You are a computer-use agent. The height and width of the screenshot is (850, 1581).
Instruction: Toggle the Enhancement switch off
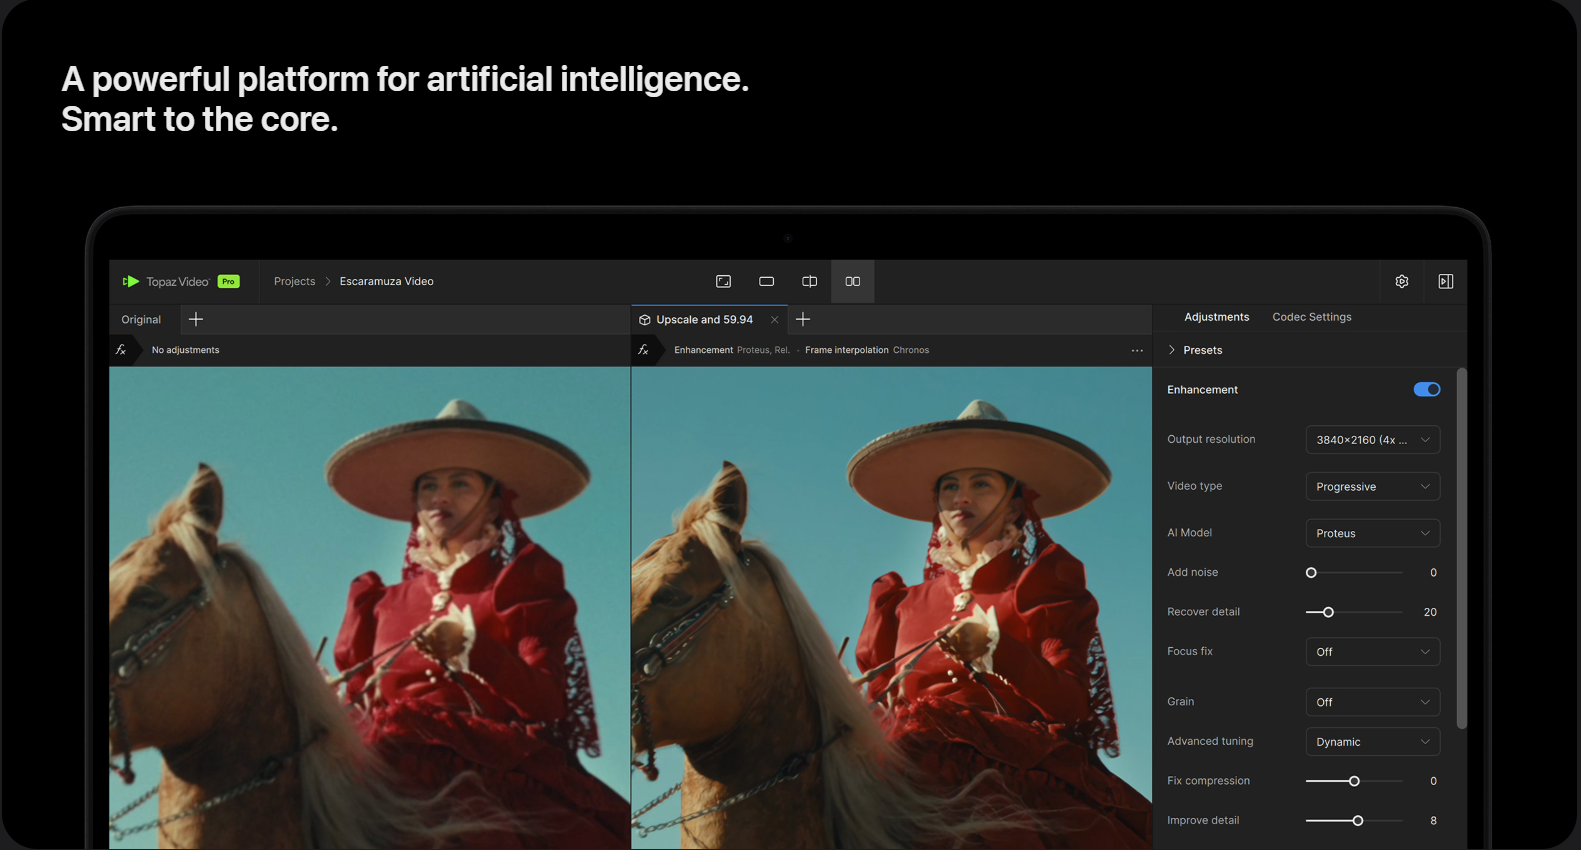pyautogui.click(x=1426, y=390)
